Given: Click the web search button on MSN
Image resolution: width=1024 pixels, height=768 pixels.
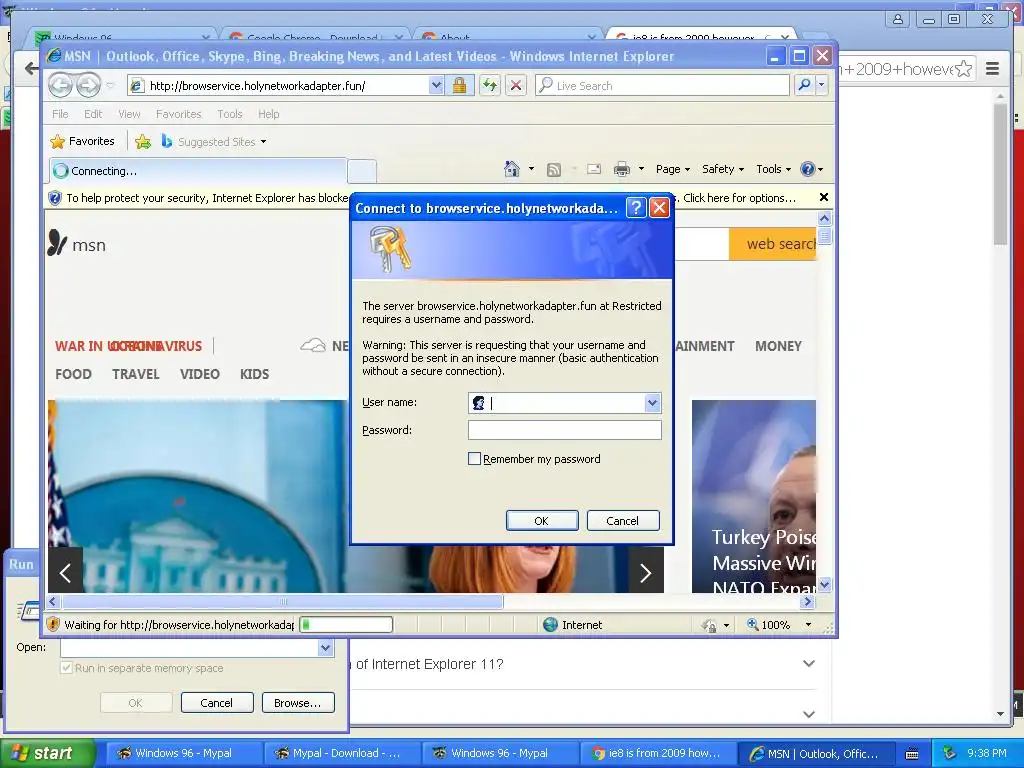Looking at the screenshot, I should pyautogui.click(x=773, y=244).
